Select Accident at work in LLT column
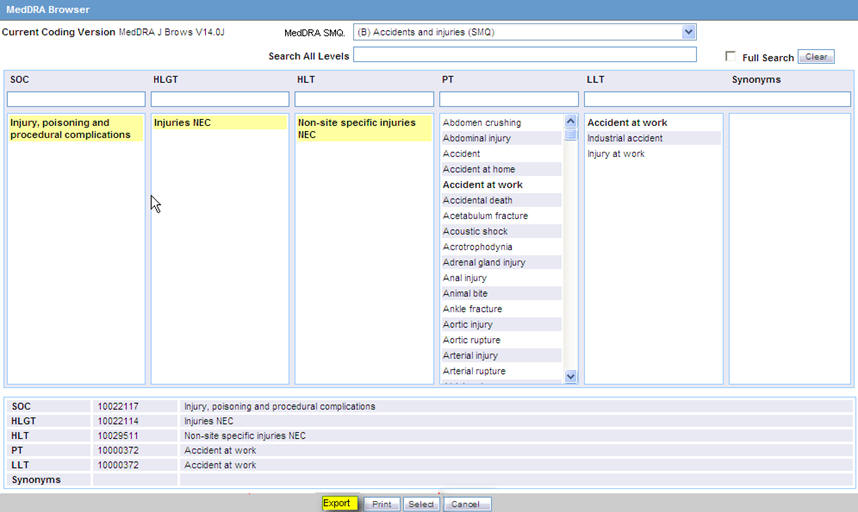858x512 pixels. pos(627,123)
